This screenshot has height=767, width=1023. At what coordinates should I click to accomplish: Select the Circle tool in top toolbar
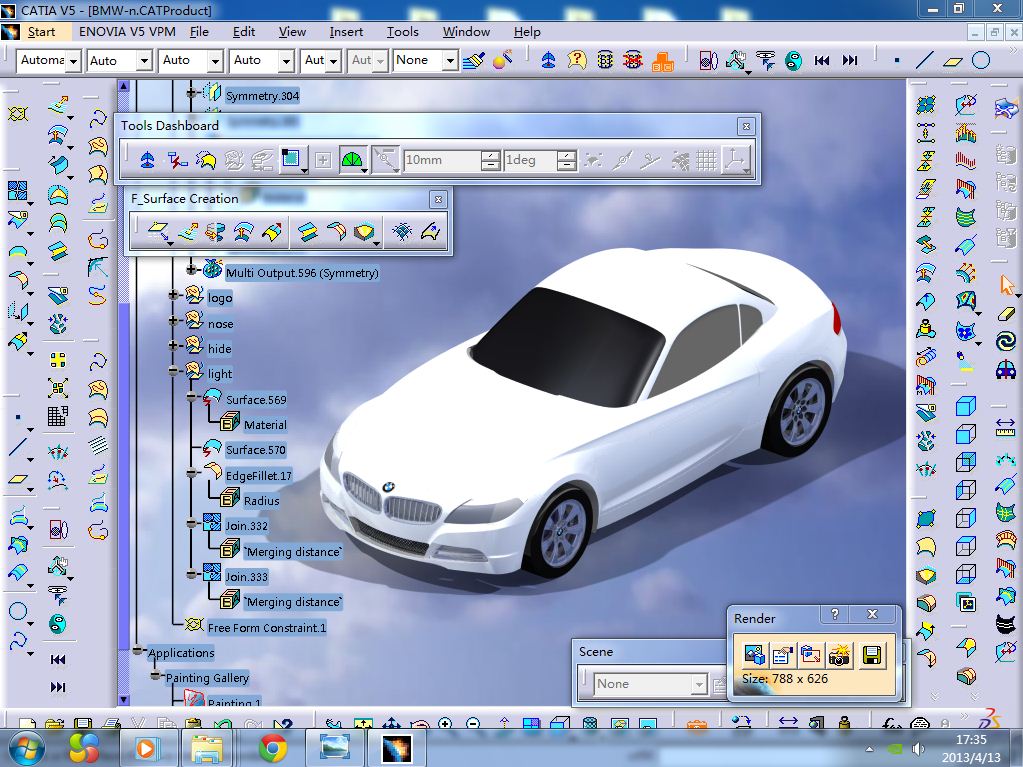coord(981,61)
